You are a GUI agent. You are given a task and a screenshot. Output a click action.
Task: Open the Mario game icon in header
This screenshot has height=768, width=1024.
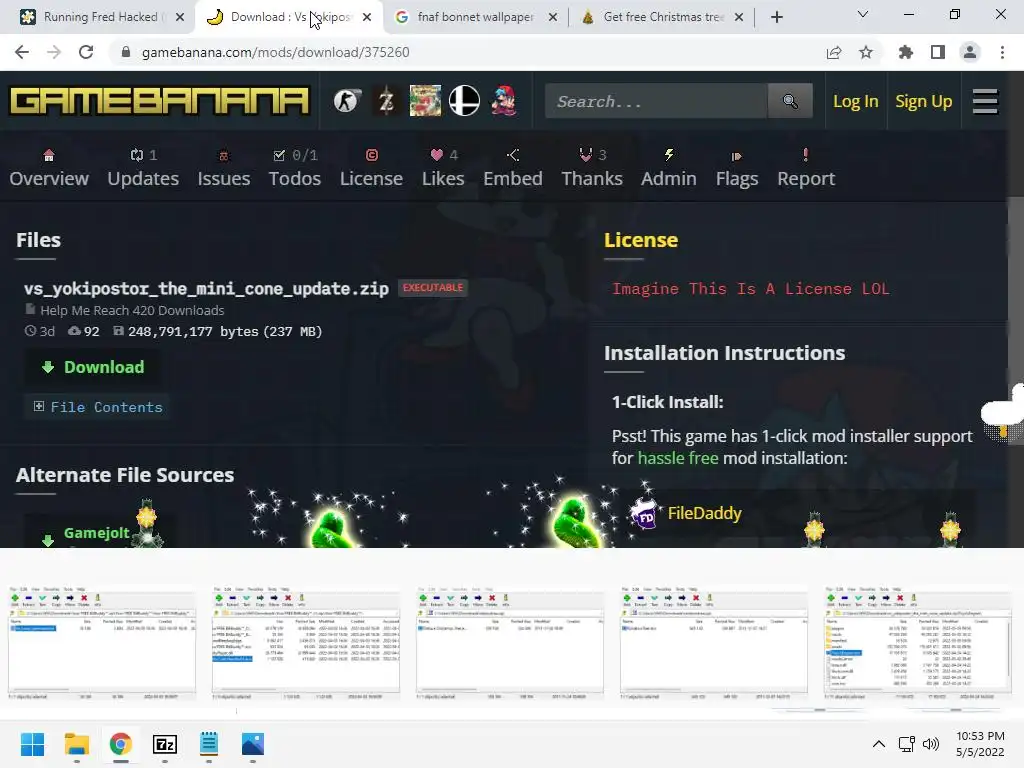[x=425, y=101]
